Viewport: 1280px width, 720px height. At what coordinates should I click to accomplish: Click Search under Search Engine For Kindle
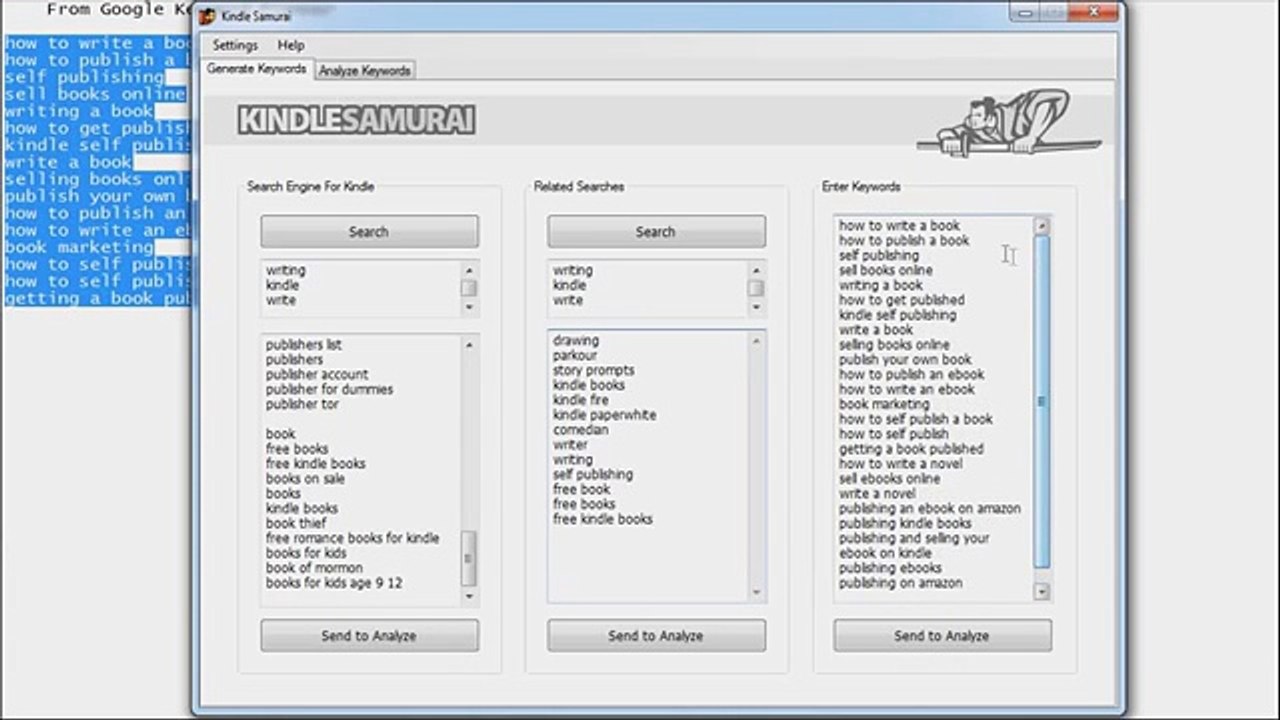[x=369, y=231]
